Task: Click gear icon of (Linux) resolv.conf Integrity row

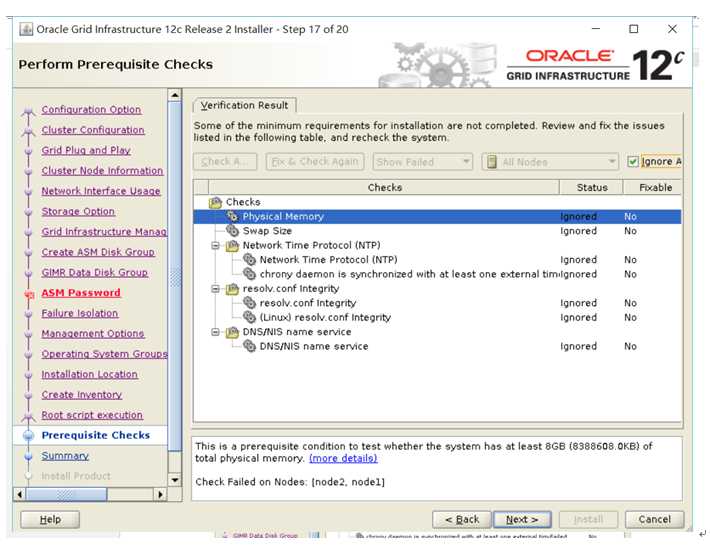Action: (x=249, y=317)
